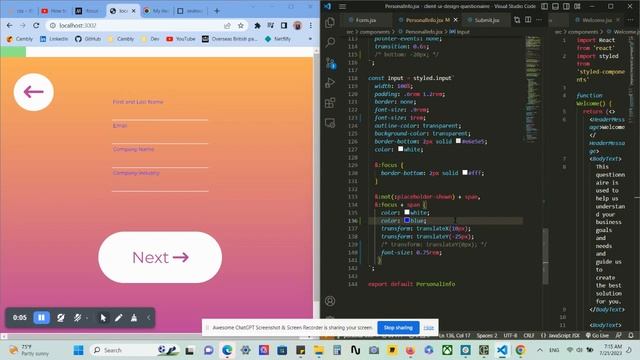Focus the Company Industry input field
The height and width of the screenshot is (360, 640).
[160, 182]
